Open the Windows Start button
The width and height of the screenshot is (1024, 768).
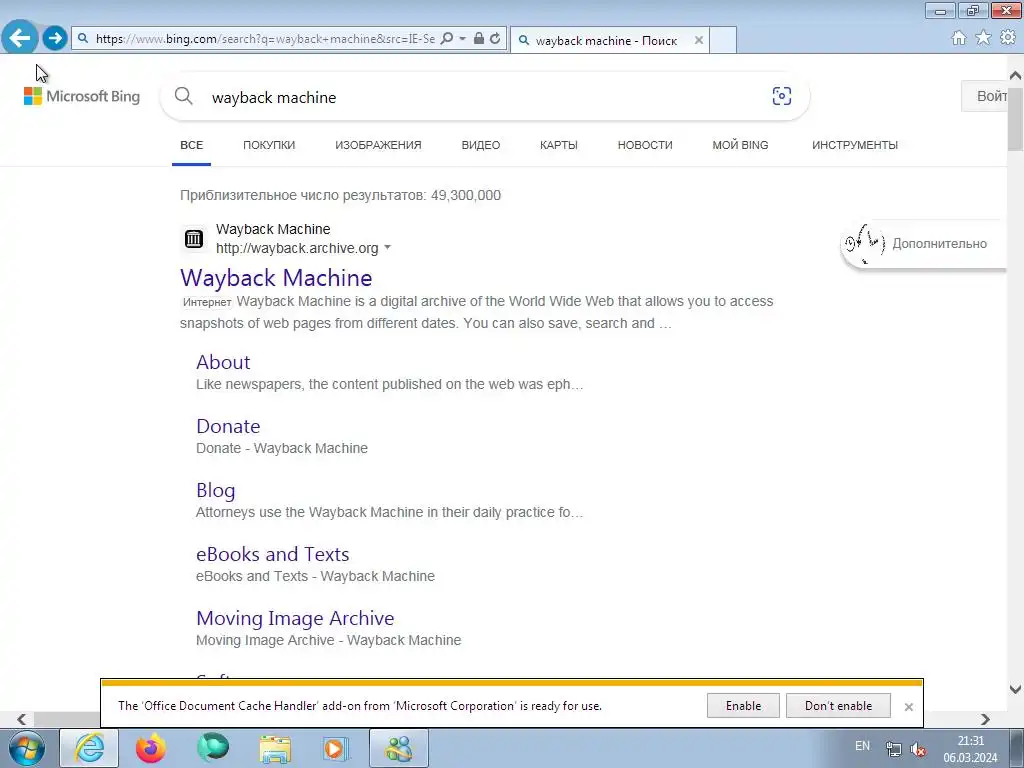point(26,748)
